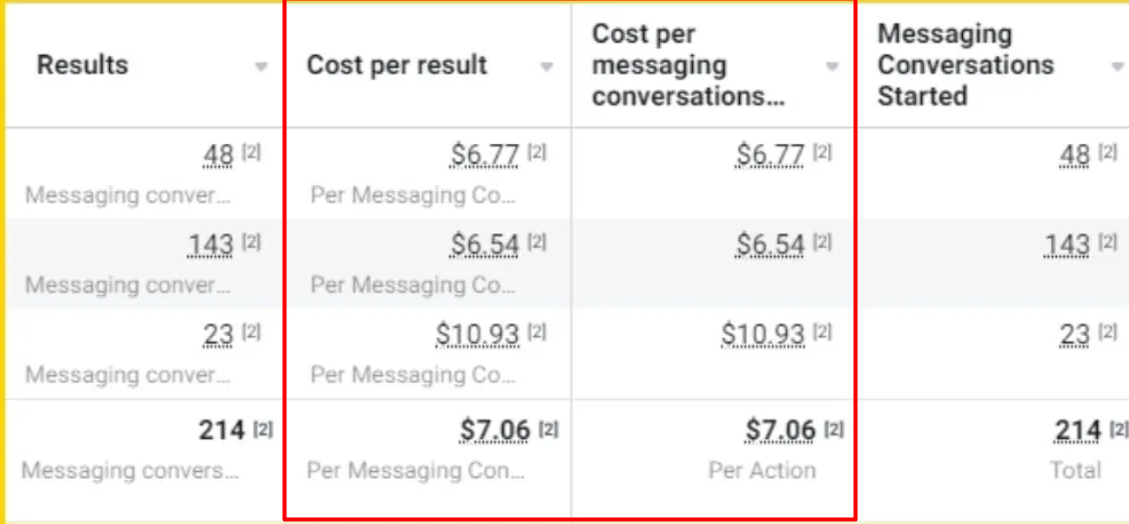The image size is (1129, 524).
Task: Click footnote [2] beside 143 in Results
Action: pyautogui.click(x=251, y=243)
